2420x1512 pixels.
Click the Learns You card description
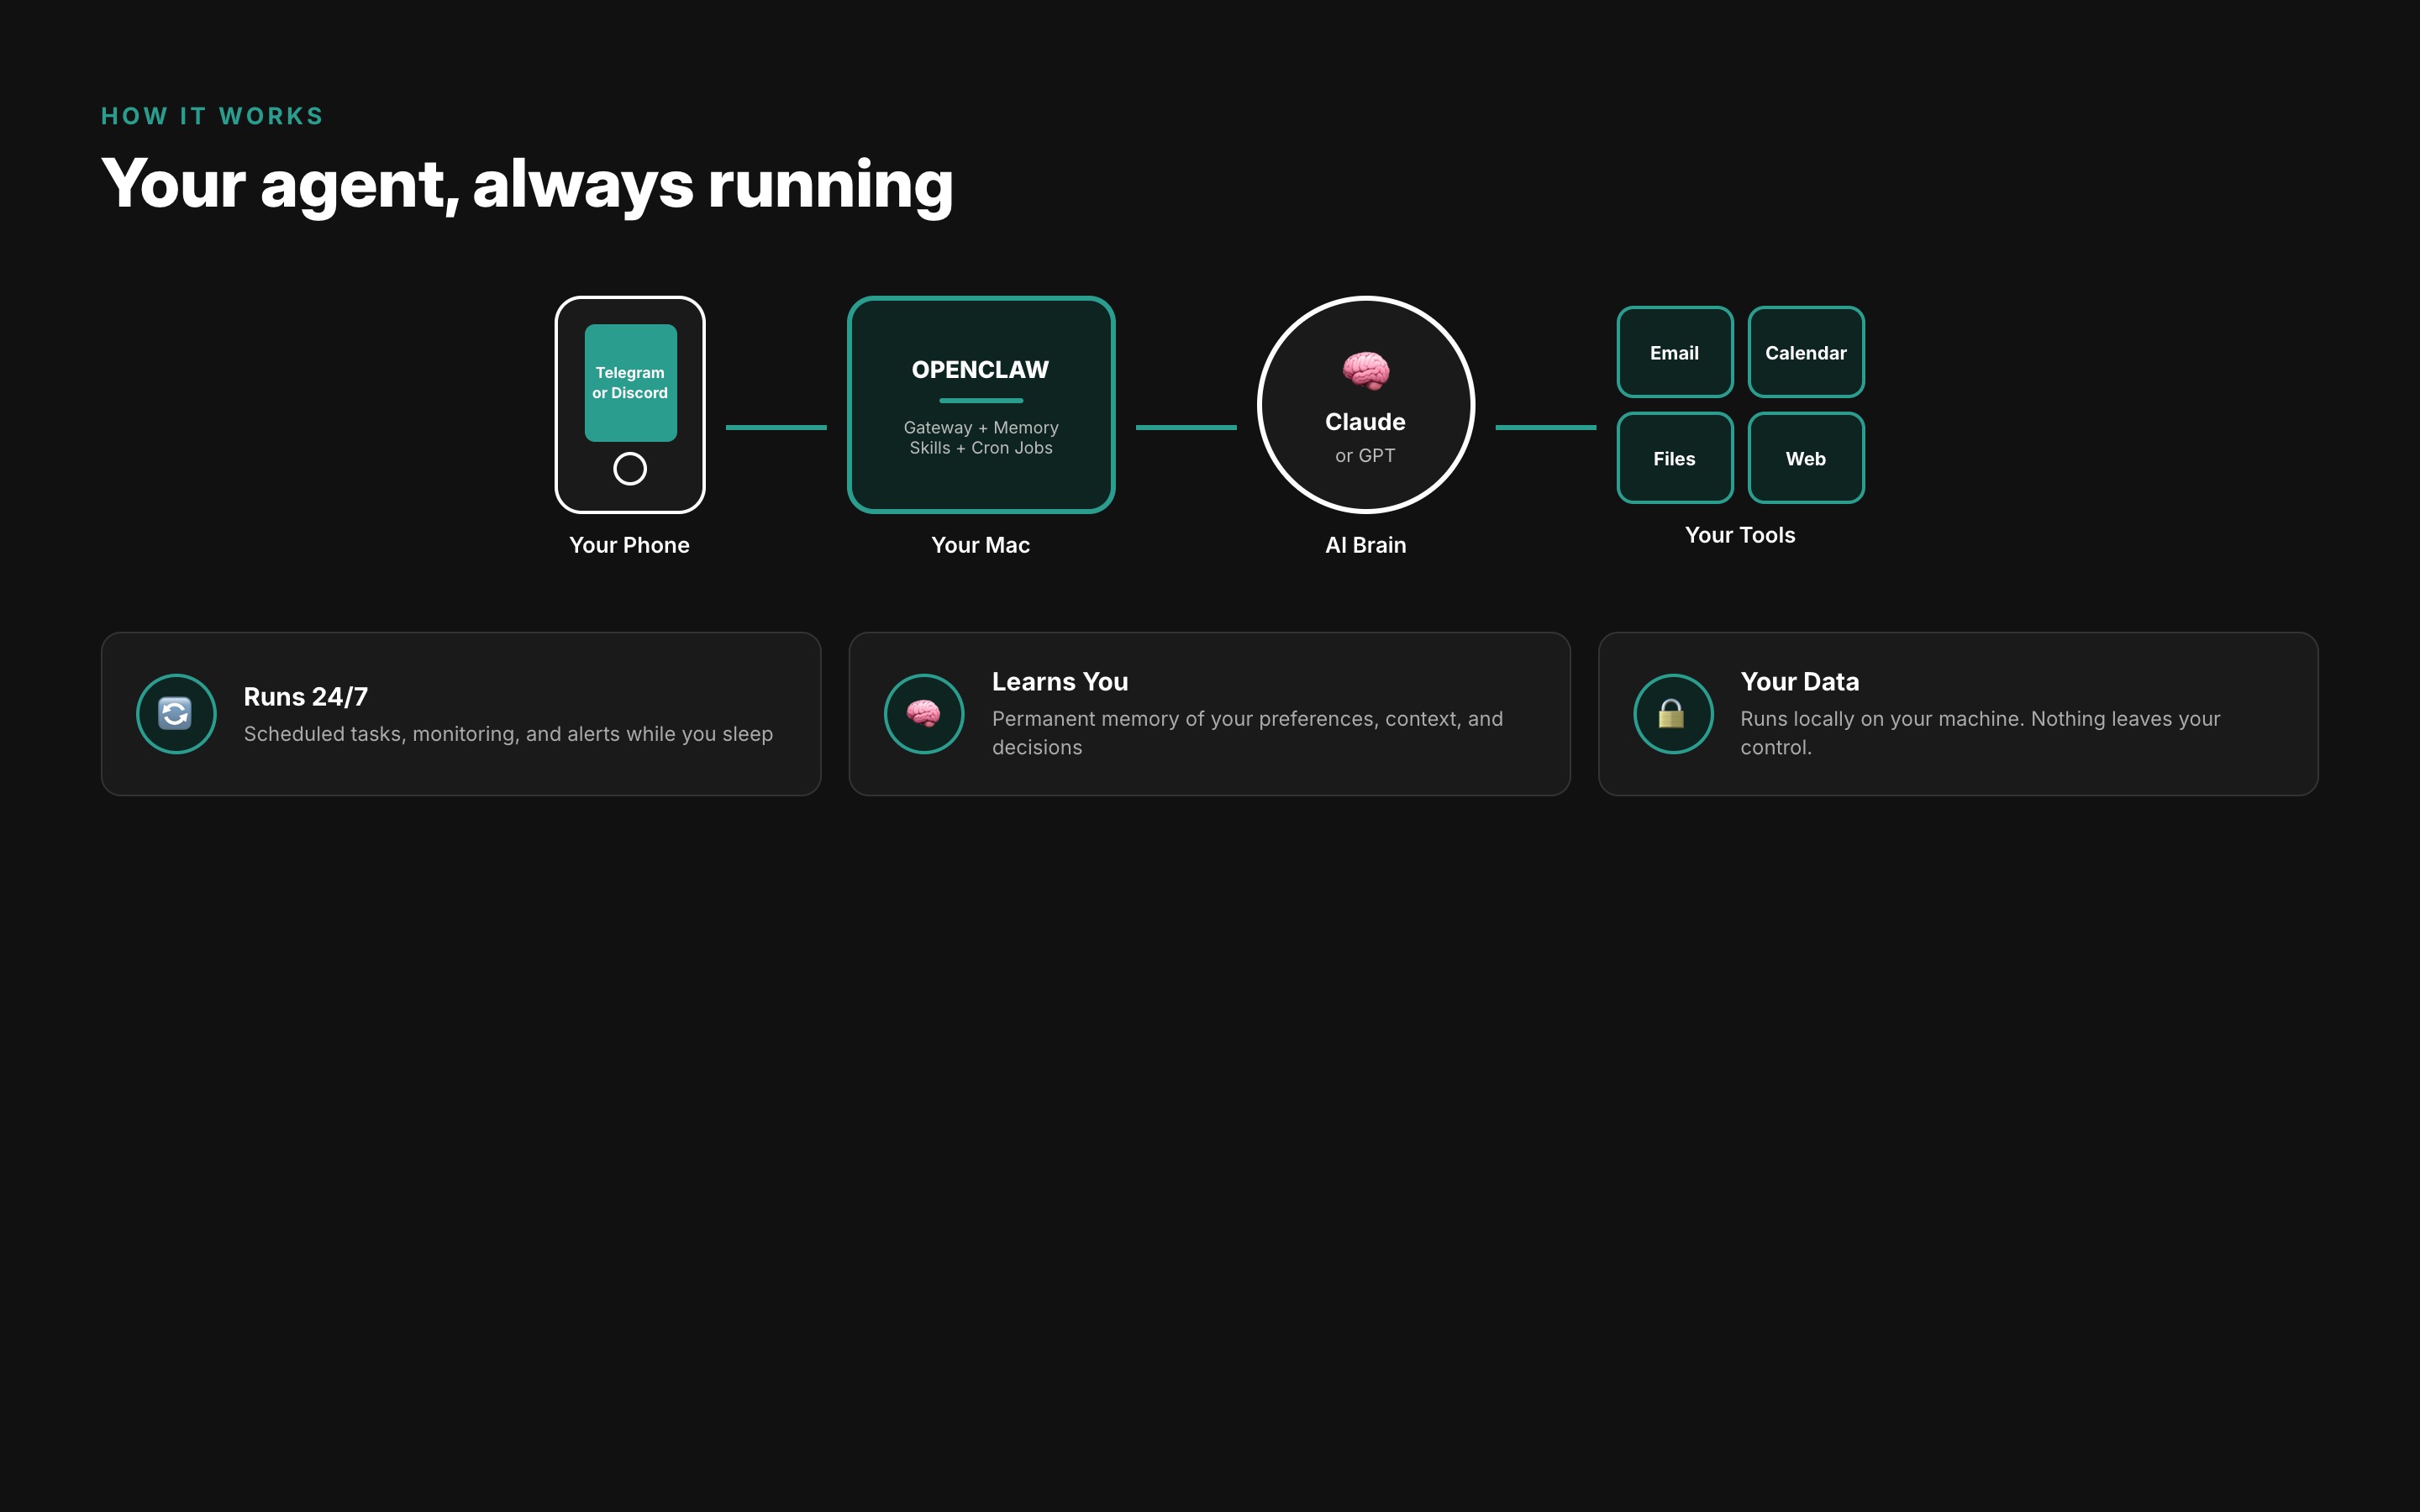coord(1246,733)
